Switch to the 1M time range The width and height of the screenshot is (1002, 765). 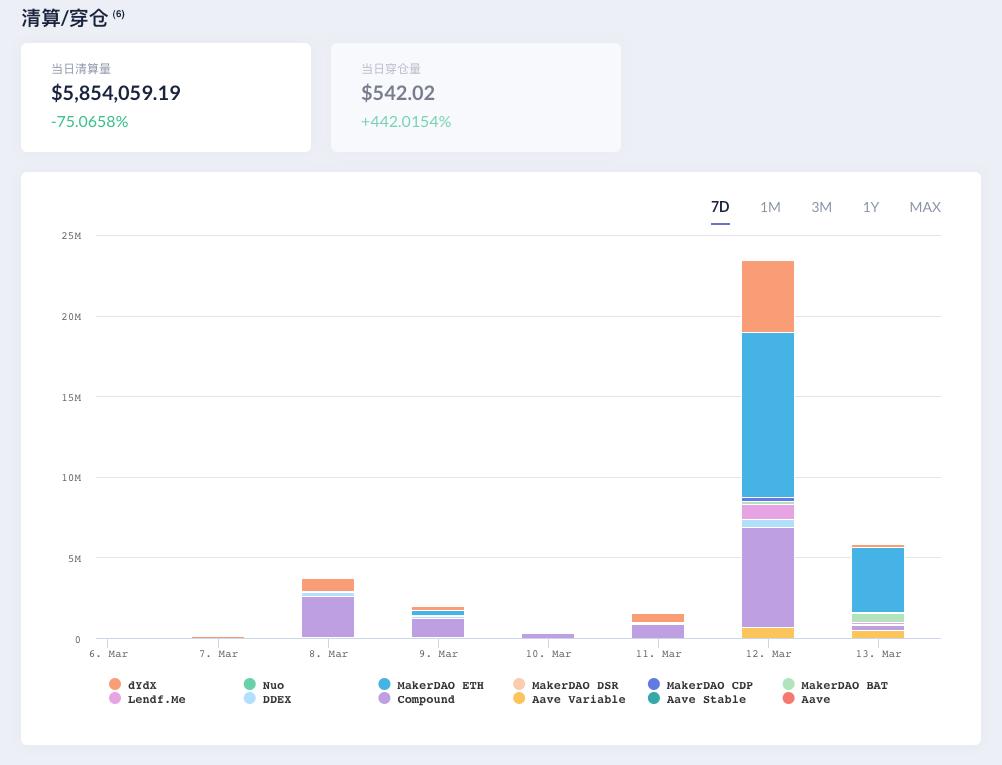tap(770, 207)
